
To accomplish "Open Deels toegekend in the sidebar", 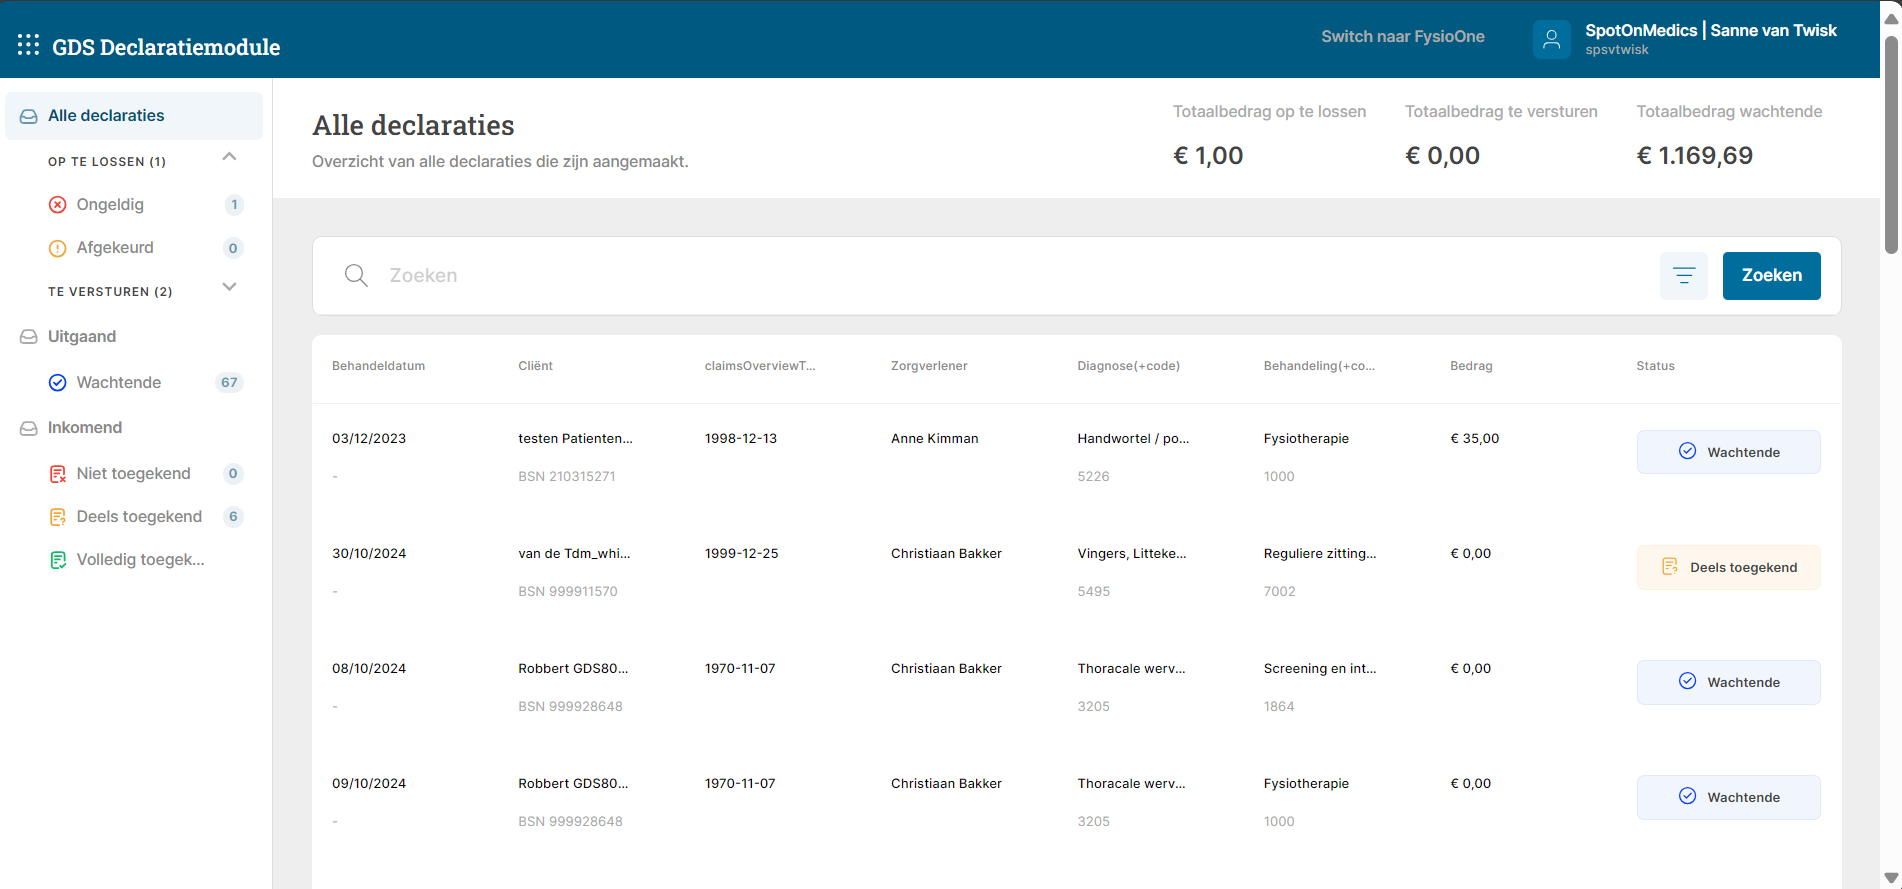I will click(x=139, y=517).
